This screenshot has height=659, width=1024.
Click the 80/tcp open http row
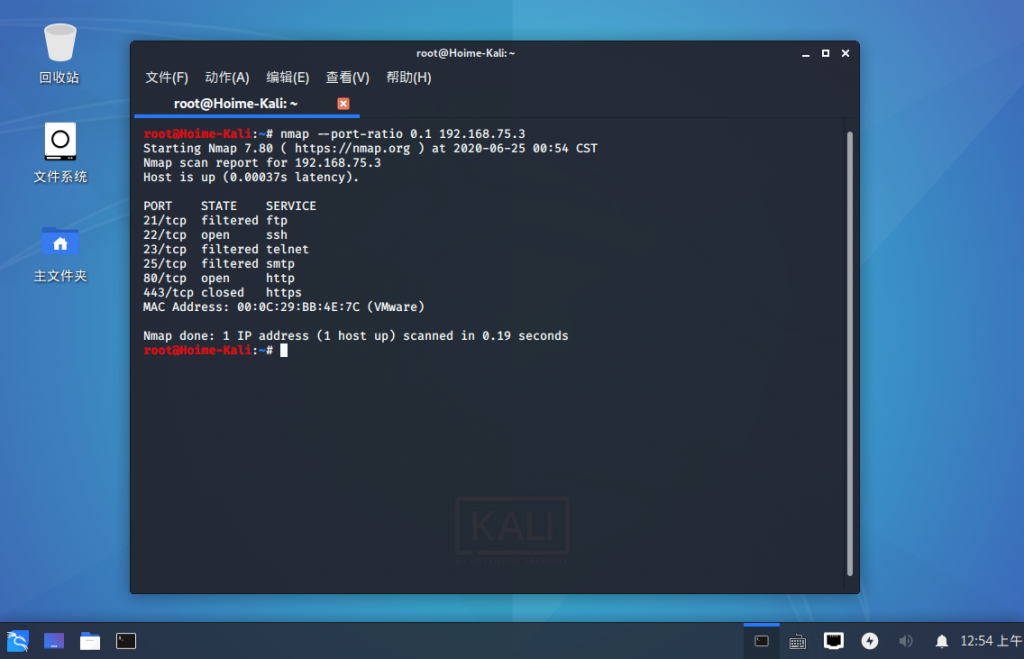(219, 278)
